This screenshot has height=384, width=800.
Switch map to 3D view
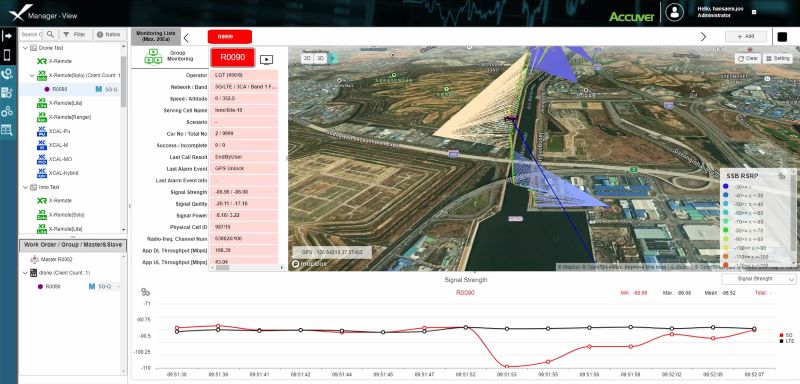tap(319, 58)
